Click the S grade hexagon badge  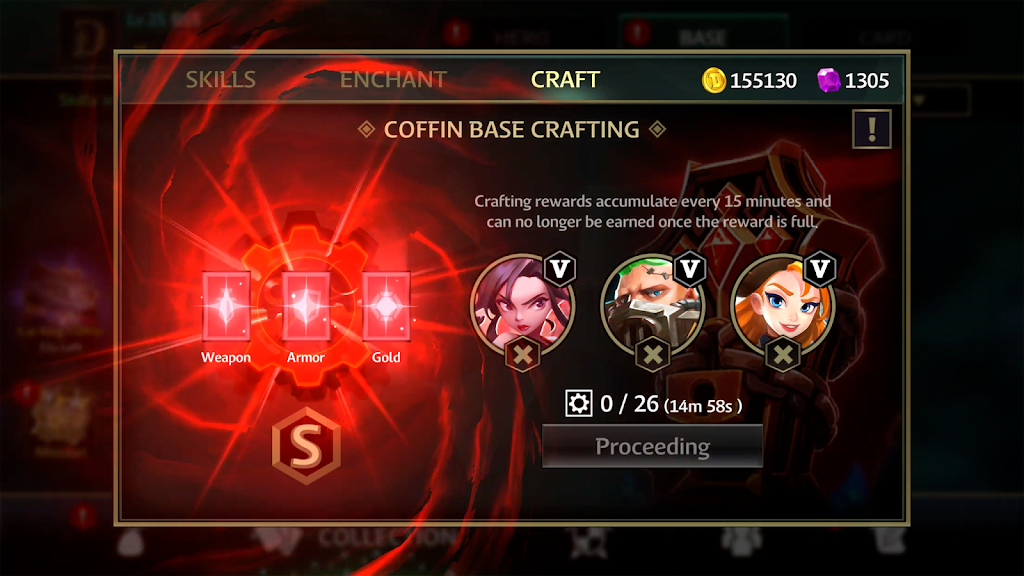pyautogui.click(x=306, y=445)
